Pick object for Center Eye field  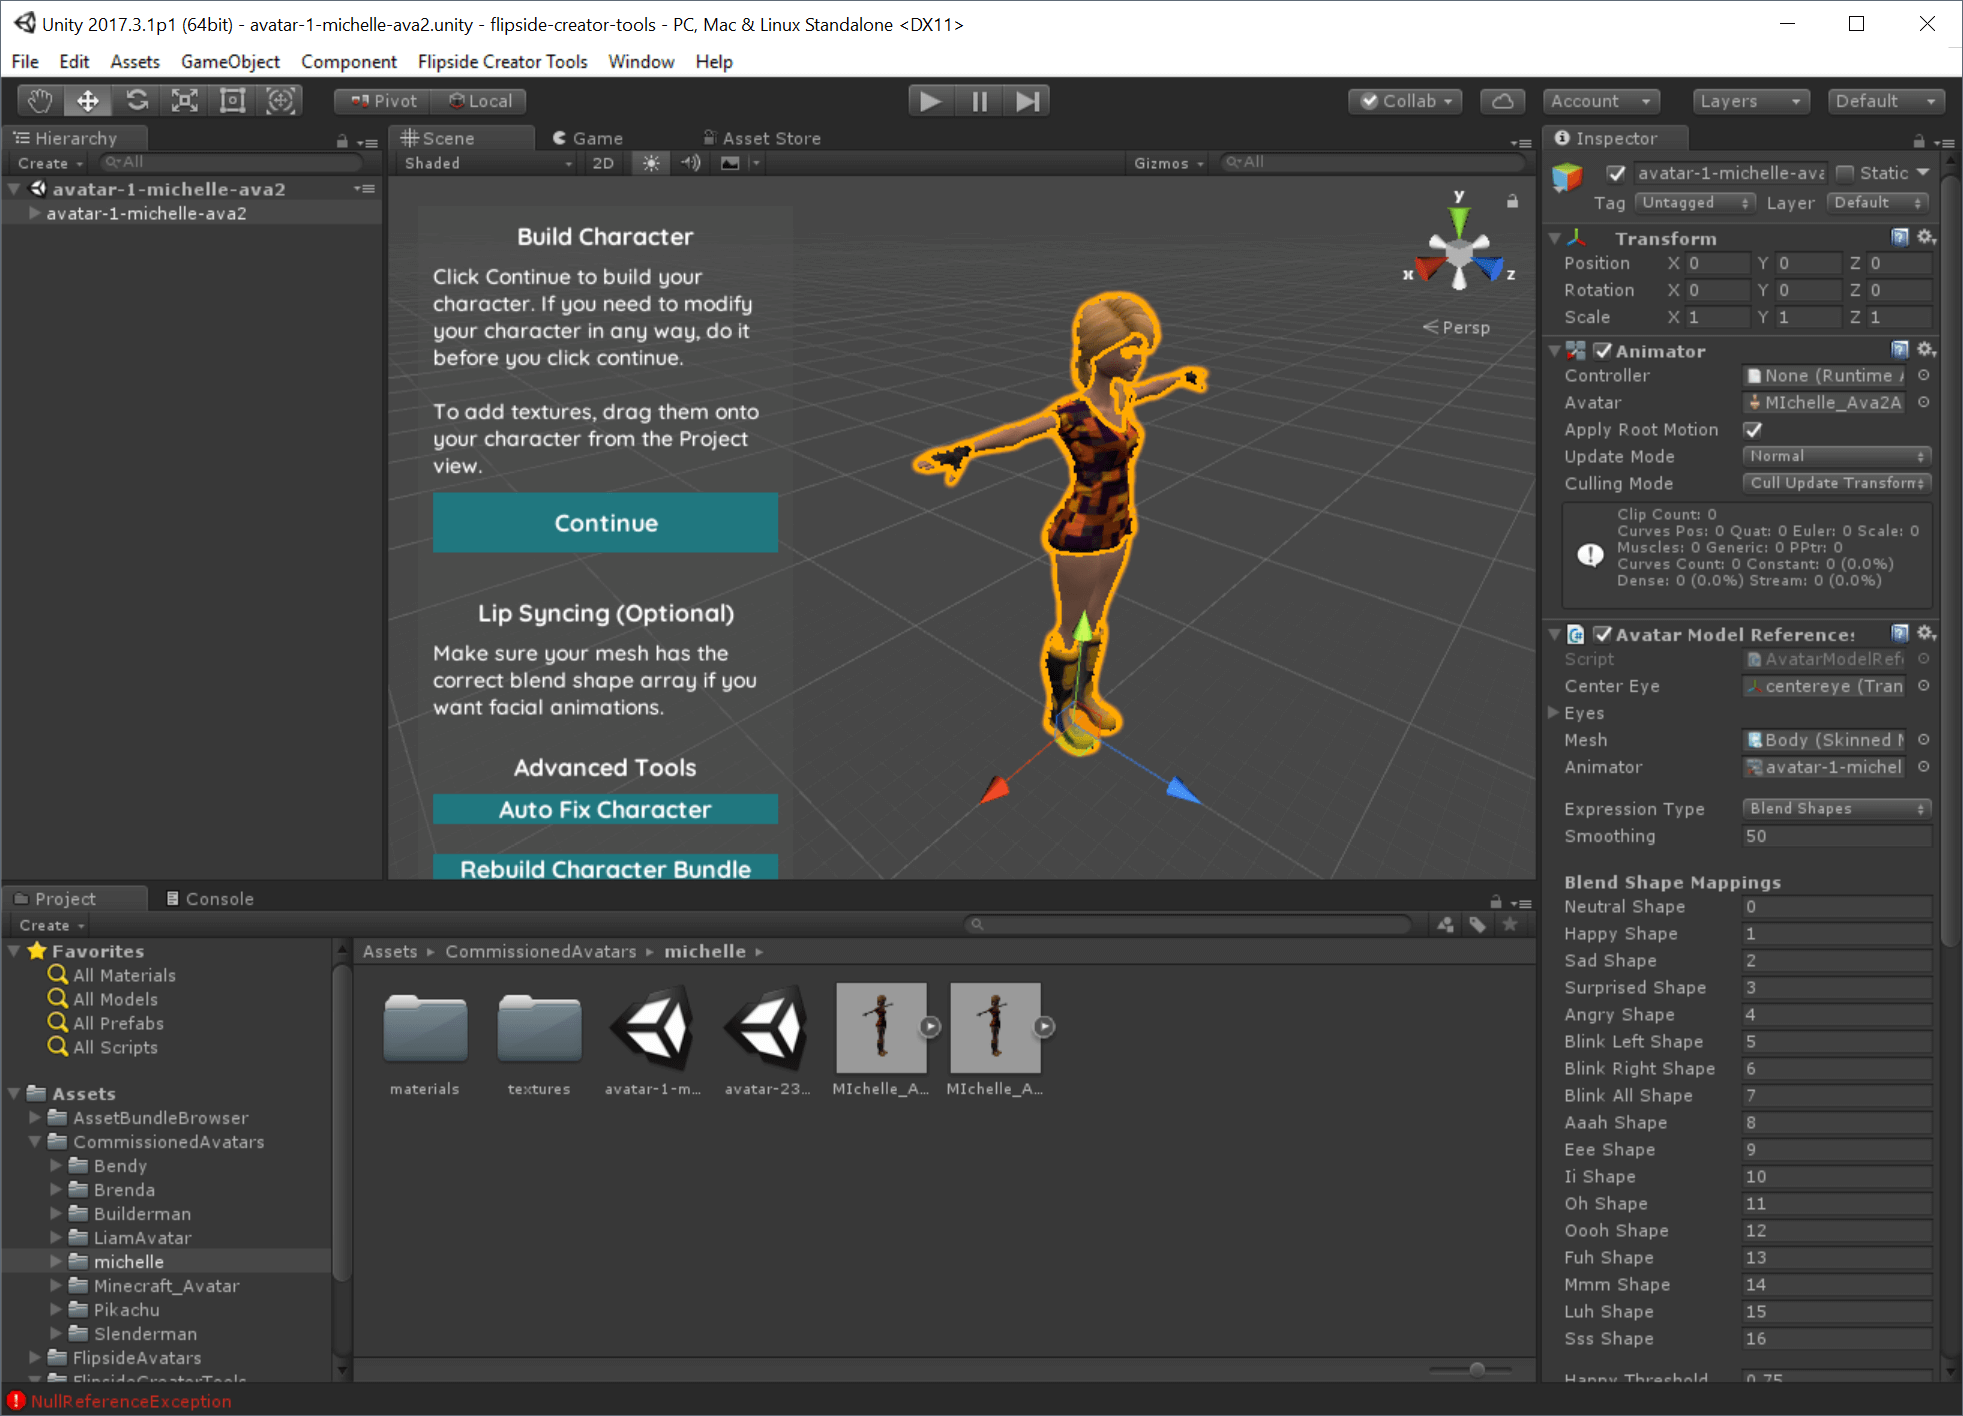[1923, 686]
